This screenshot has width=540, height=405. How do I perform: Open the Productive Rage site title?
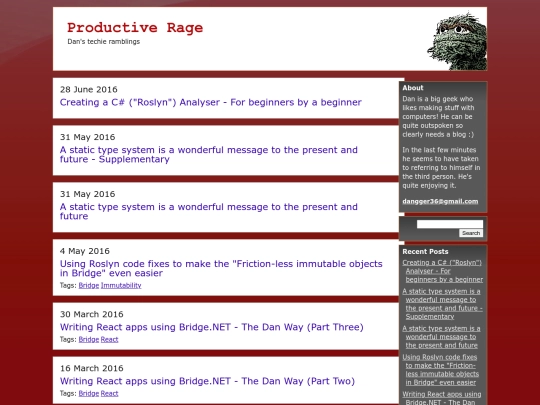pyautogui.click(x=135, y=28)
